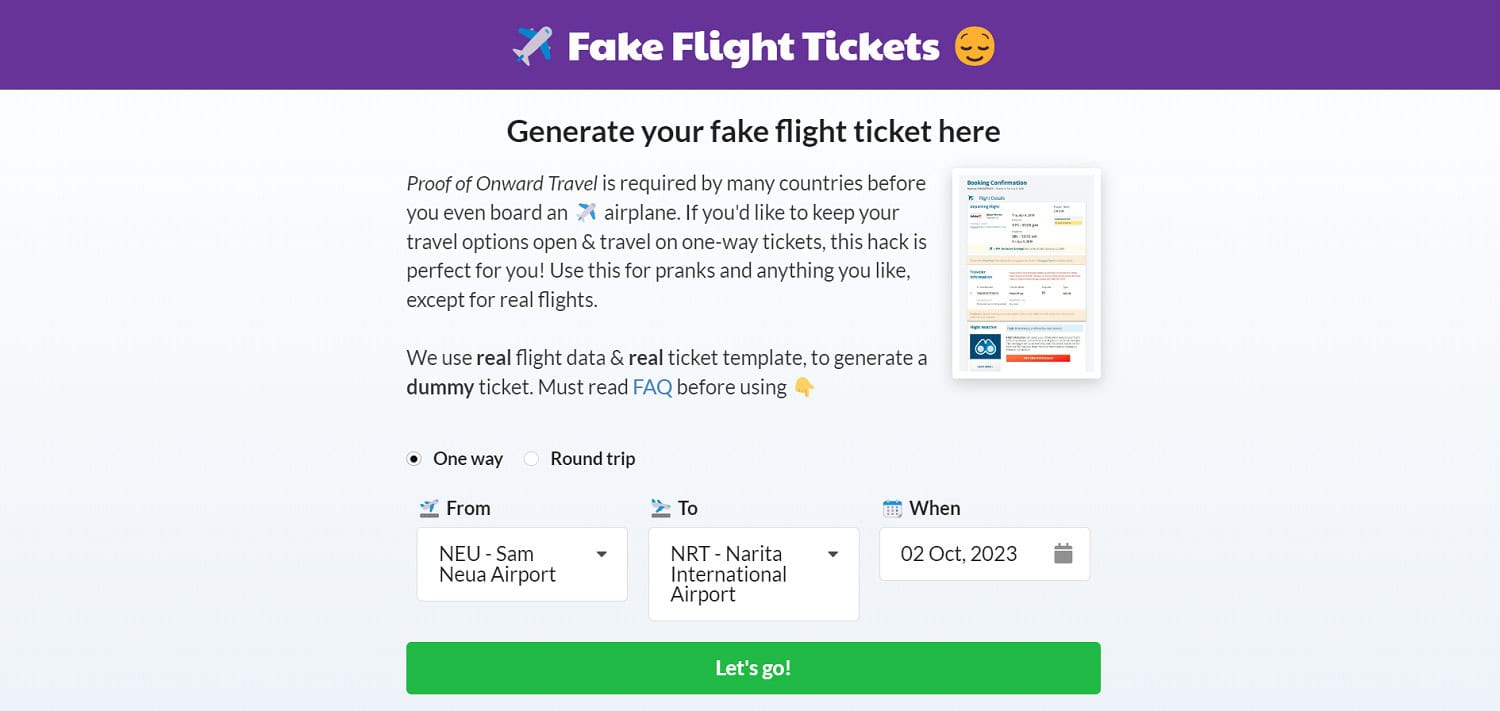The height and width of the screenshot is (711, 1500).
Task: Open the NEU - Sam Neua Airport selector
Action: point(522,564)
